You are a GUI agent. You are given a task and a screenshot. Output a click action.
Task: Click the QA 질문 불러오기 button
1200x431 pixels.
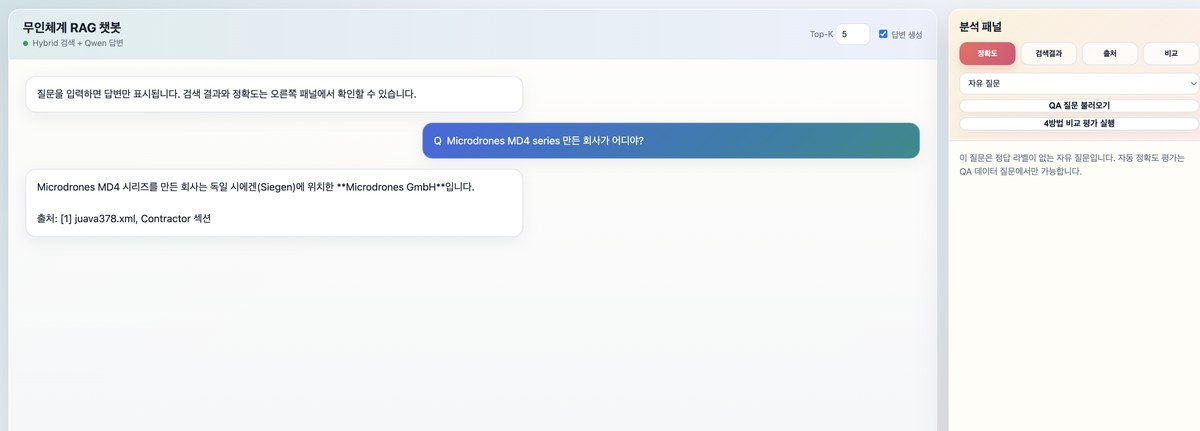tap(1079, 105)
